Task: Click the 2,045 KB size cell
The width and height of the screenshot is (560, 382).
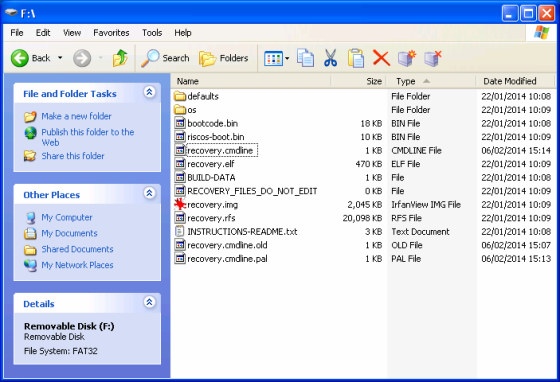Action: [x=365, y=205]
